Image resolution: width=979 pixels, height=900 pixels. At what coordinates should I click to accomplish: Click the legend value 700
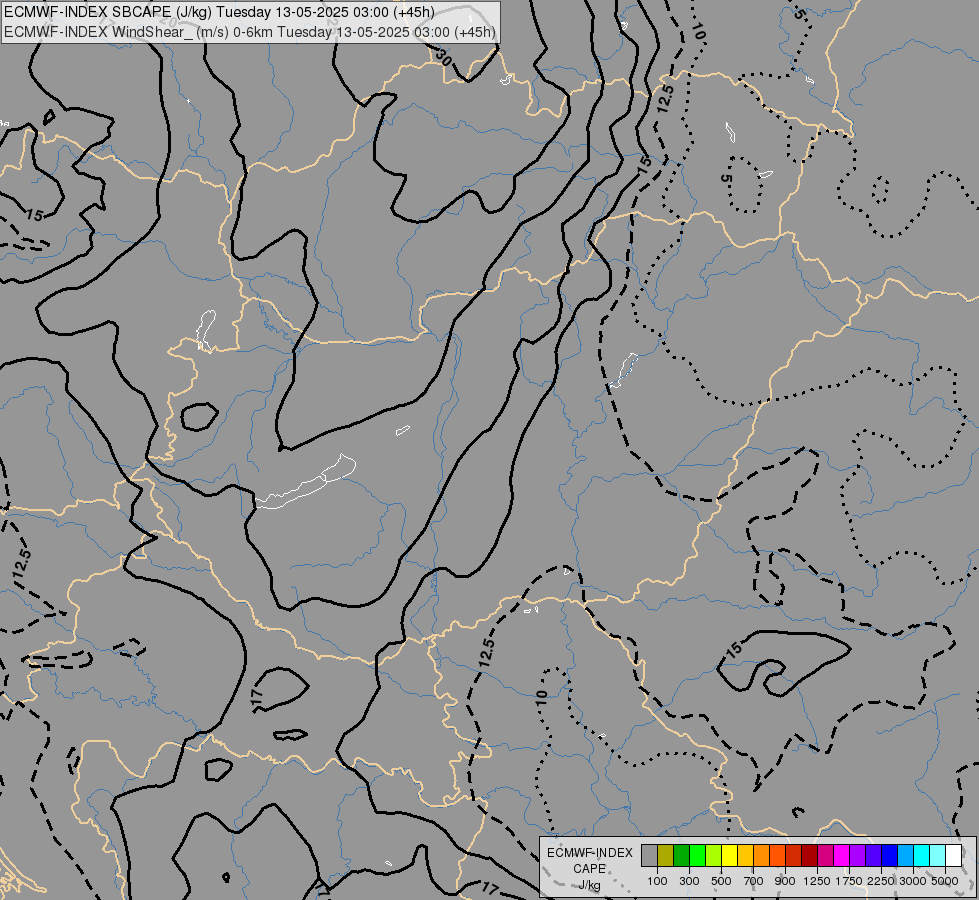[x=754, y=881]
